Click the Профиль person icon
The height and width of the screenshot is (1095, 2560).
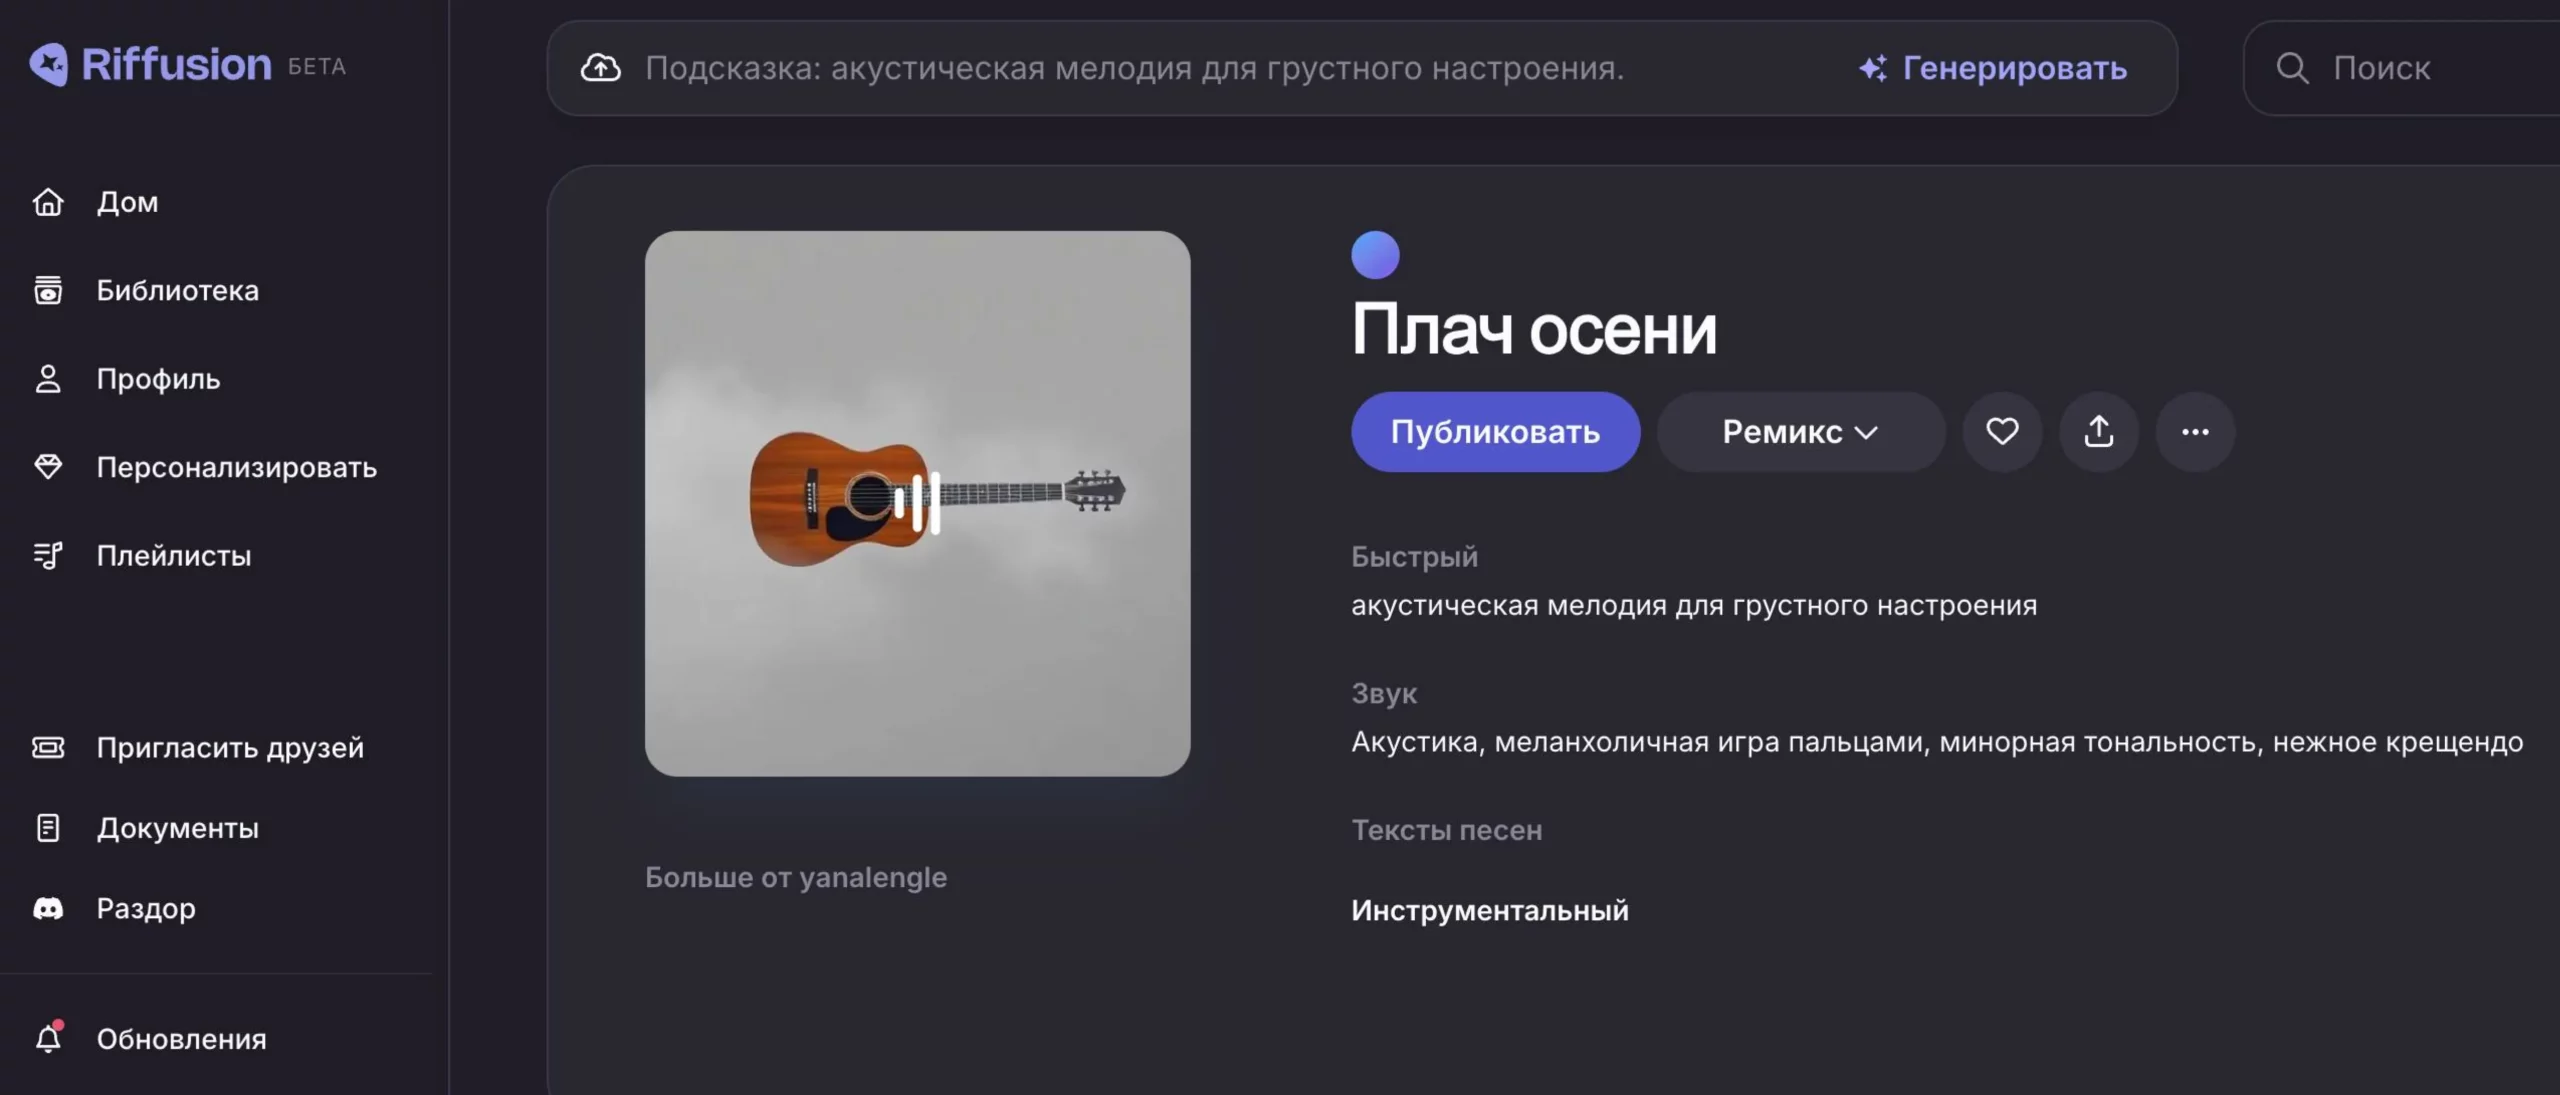click(x=48, y=379)
